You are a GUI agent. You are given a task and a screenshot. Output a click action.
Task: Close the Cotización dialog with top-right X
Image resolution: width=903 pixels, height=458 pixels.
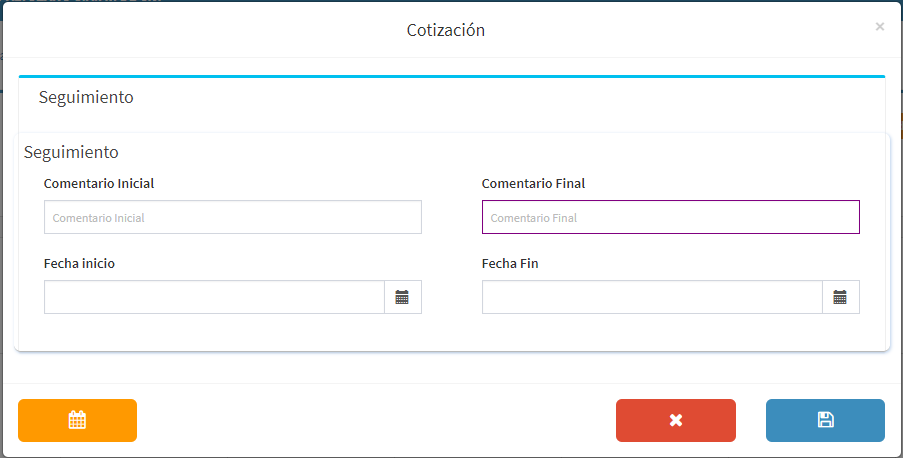point(879,27)
